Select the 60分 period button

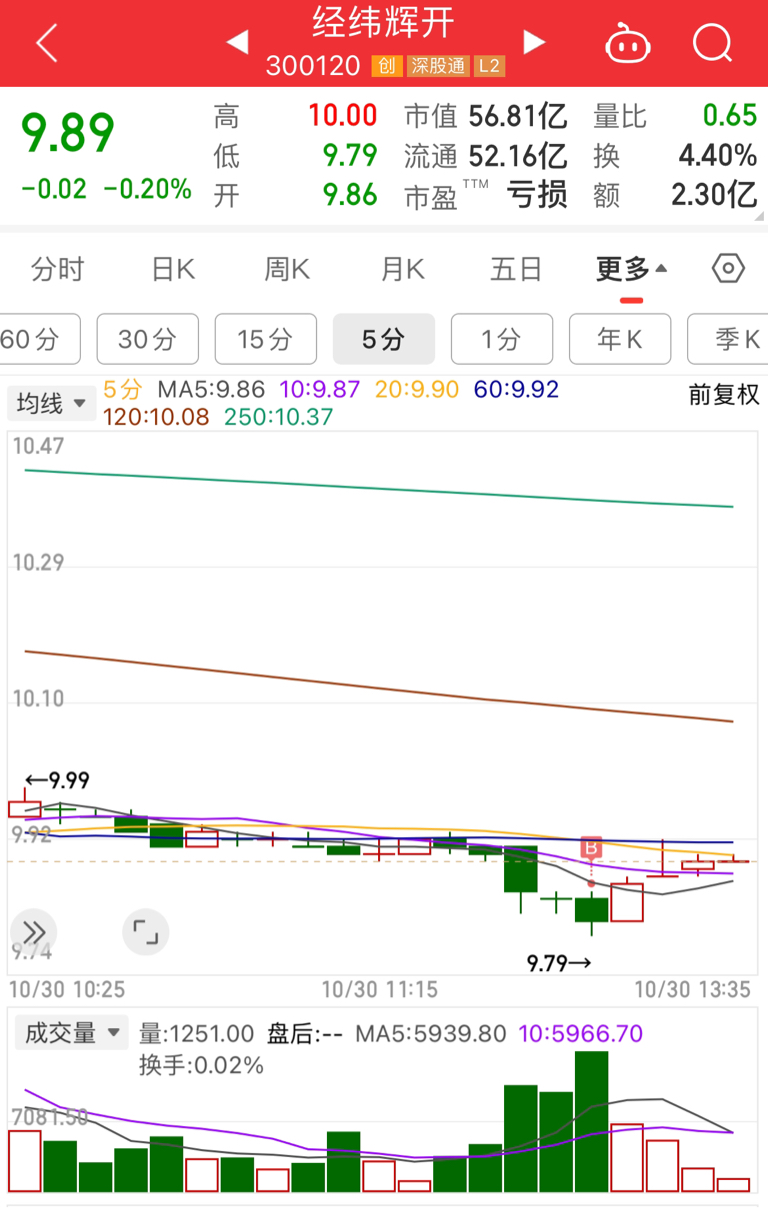[x=40, y=339]
